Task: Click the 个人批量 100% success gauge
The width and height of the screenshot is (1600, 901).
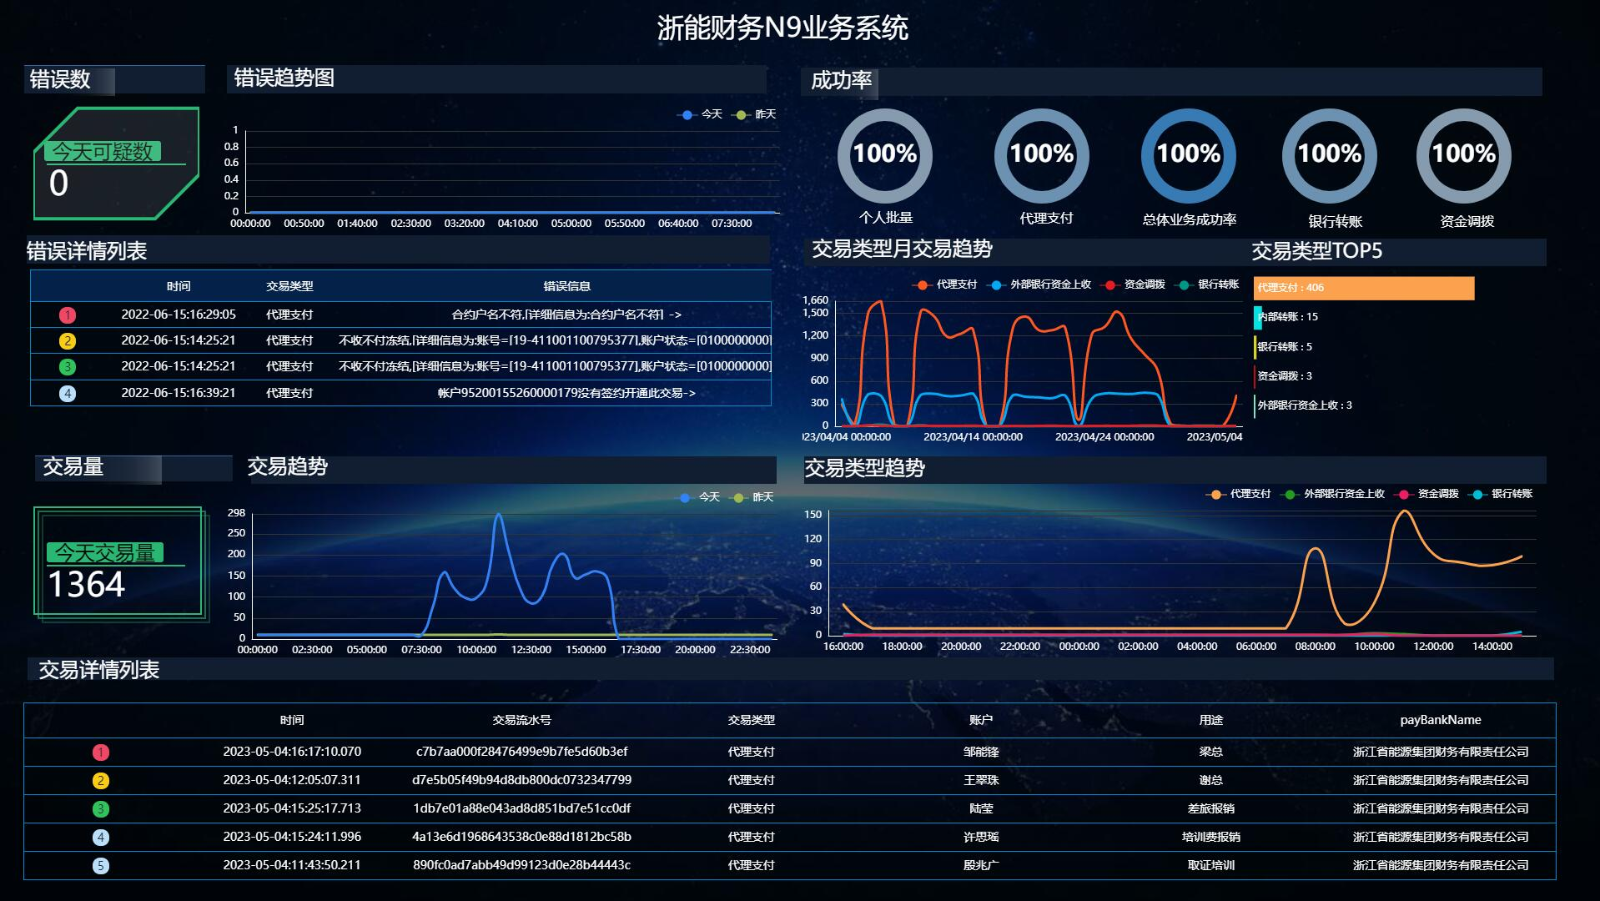Action: coord(884,155)
